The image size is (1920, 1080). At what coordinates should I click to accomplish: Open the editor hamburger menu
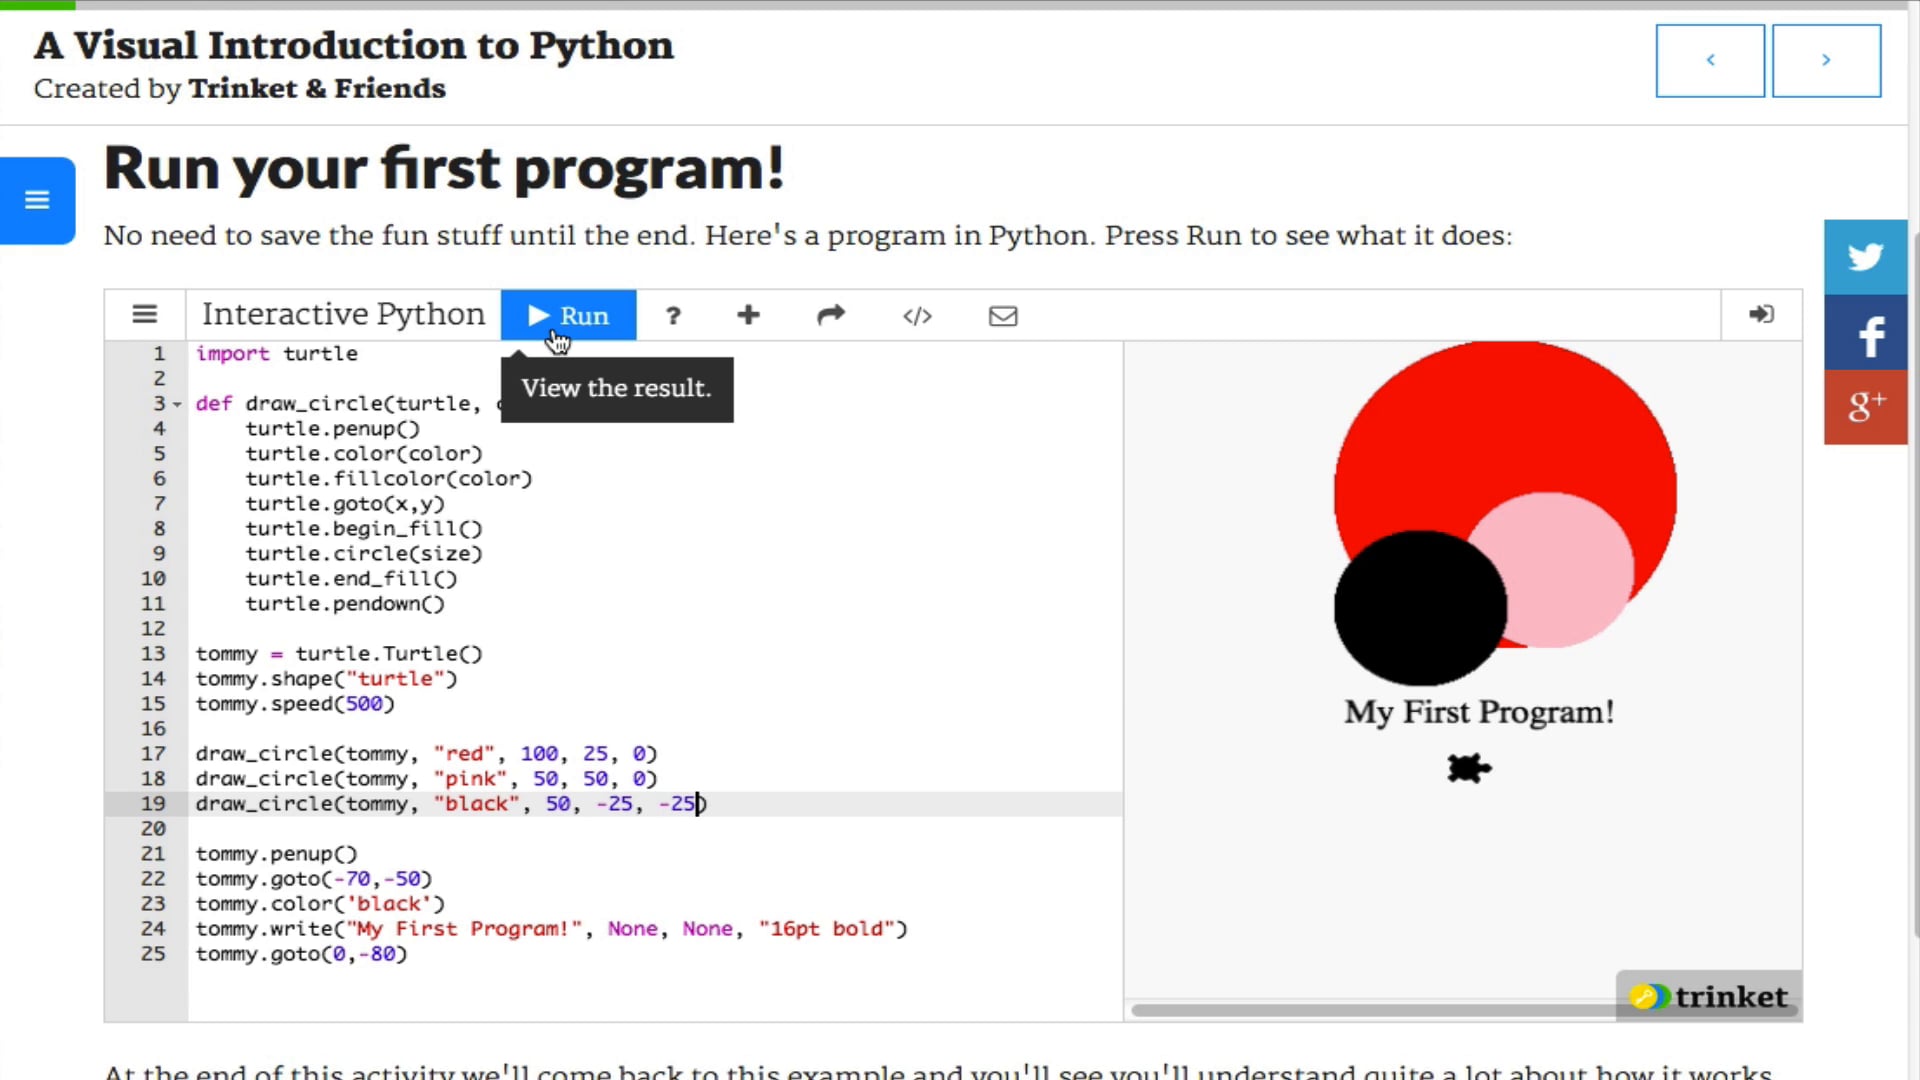145,314
